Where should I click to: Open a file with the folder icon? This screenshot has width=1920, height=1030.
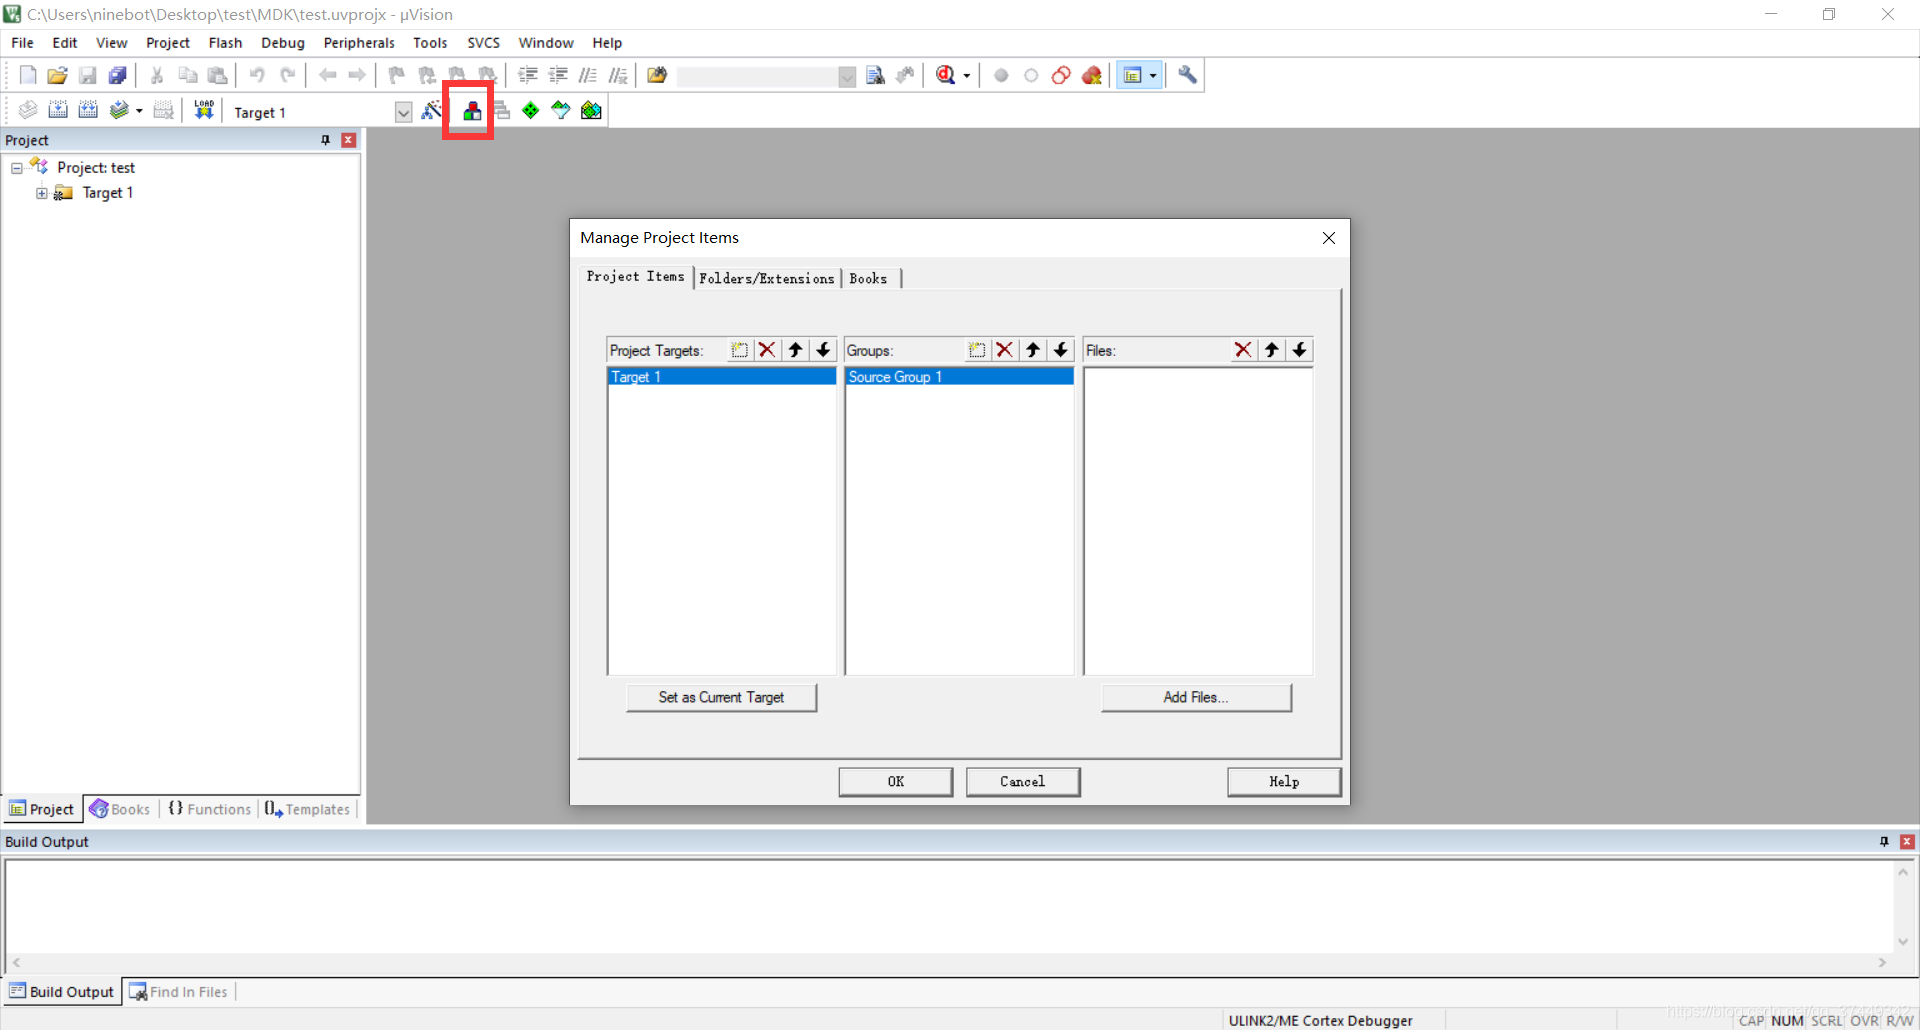pyautogui.click(x=57, y=75)
